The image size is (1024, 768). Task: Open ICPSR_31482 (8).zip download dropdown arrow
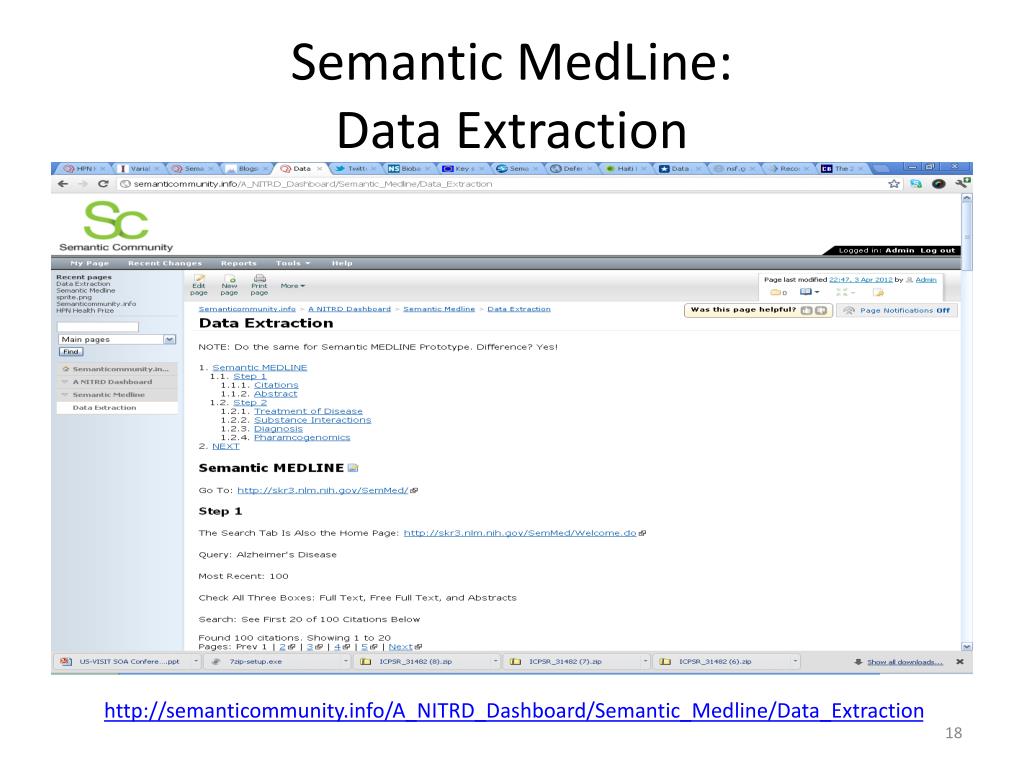pyautogui.click(x=496, y=662)
